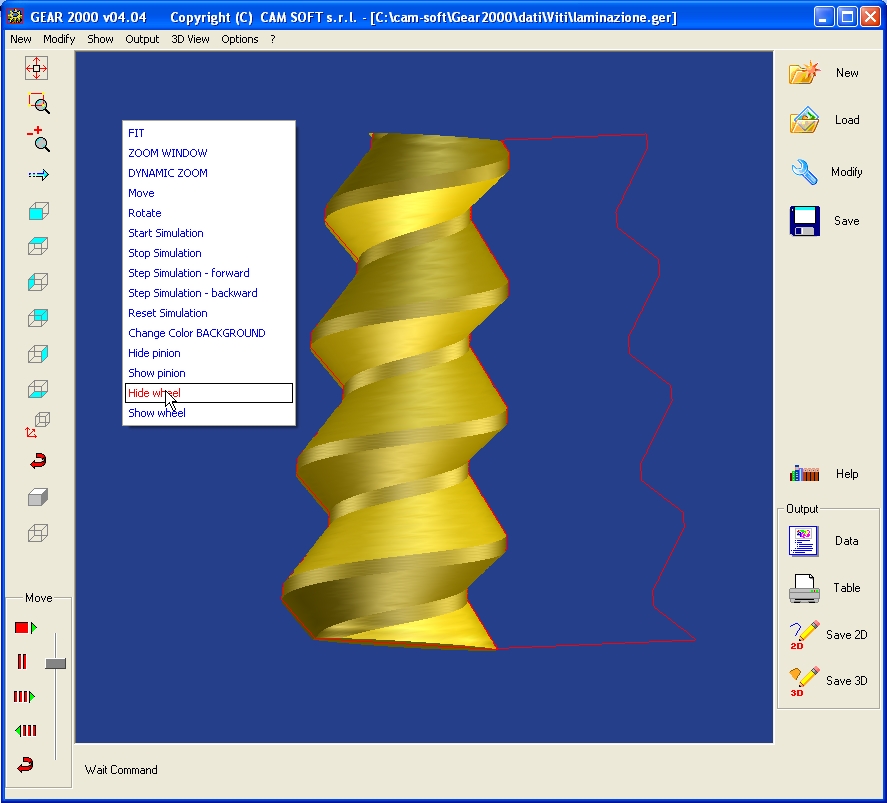This screenshot has width=887, height=803.
Task: Click the Table printer icon
Action: click(804, 588)
